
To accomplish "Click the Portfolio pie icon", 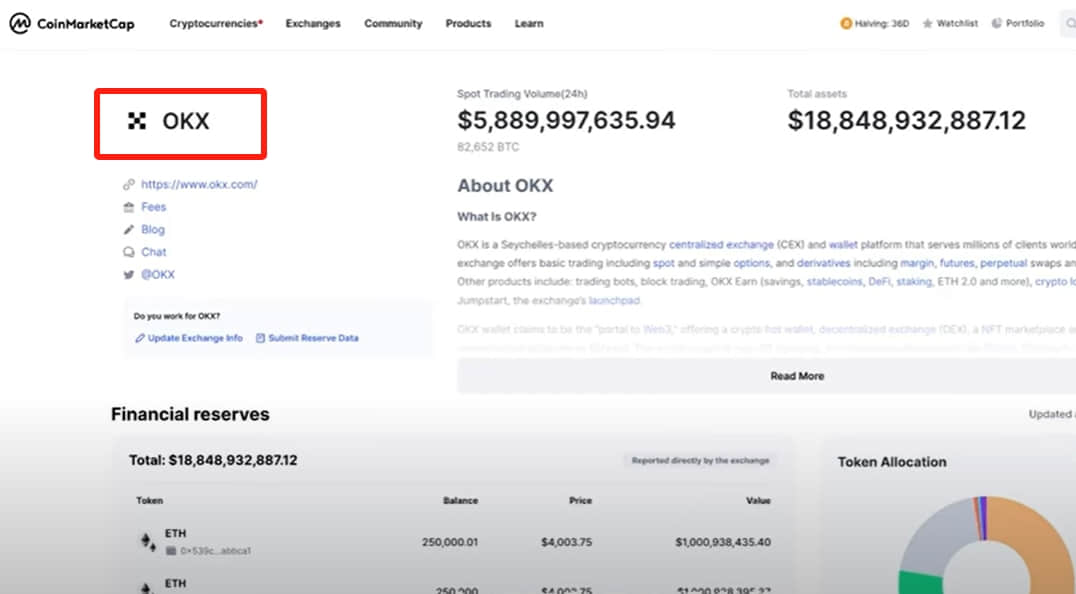I will (996, 23).
